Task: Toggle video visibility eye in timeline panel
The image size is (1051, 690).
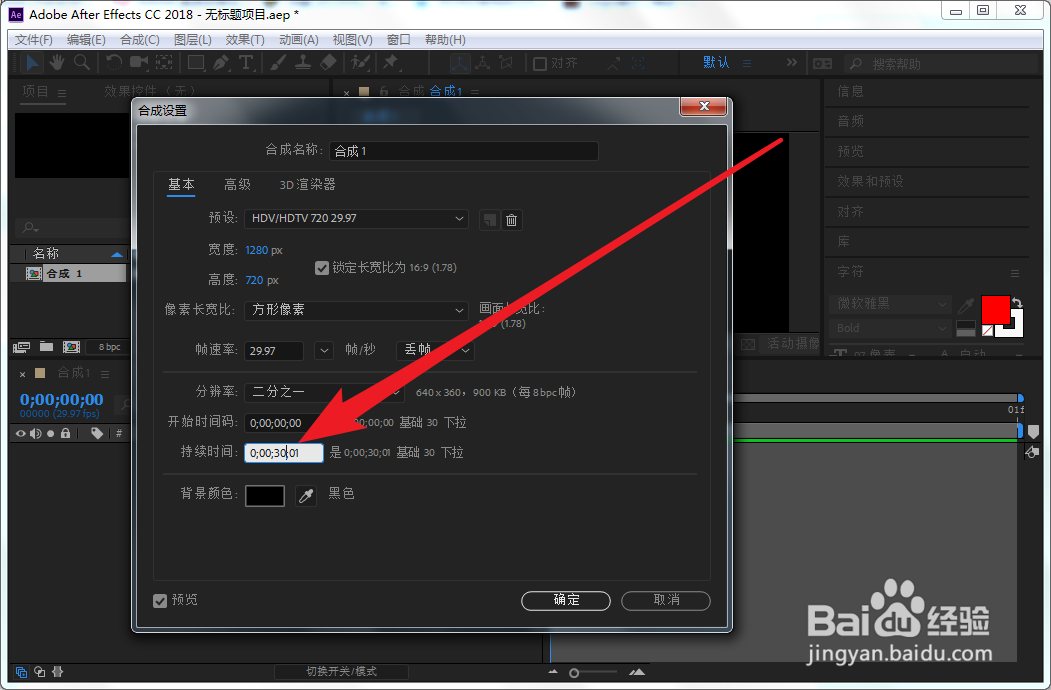Action: pos(20,433)
